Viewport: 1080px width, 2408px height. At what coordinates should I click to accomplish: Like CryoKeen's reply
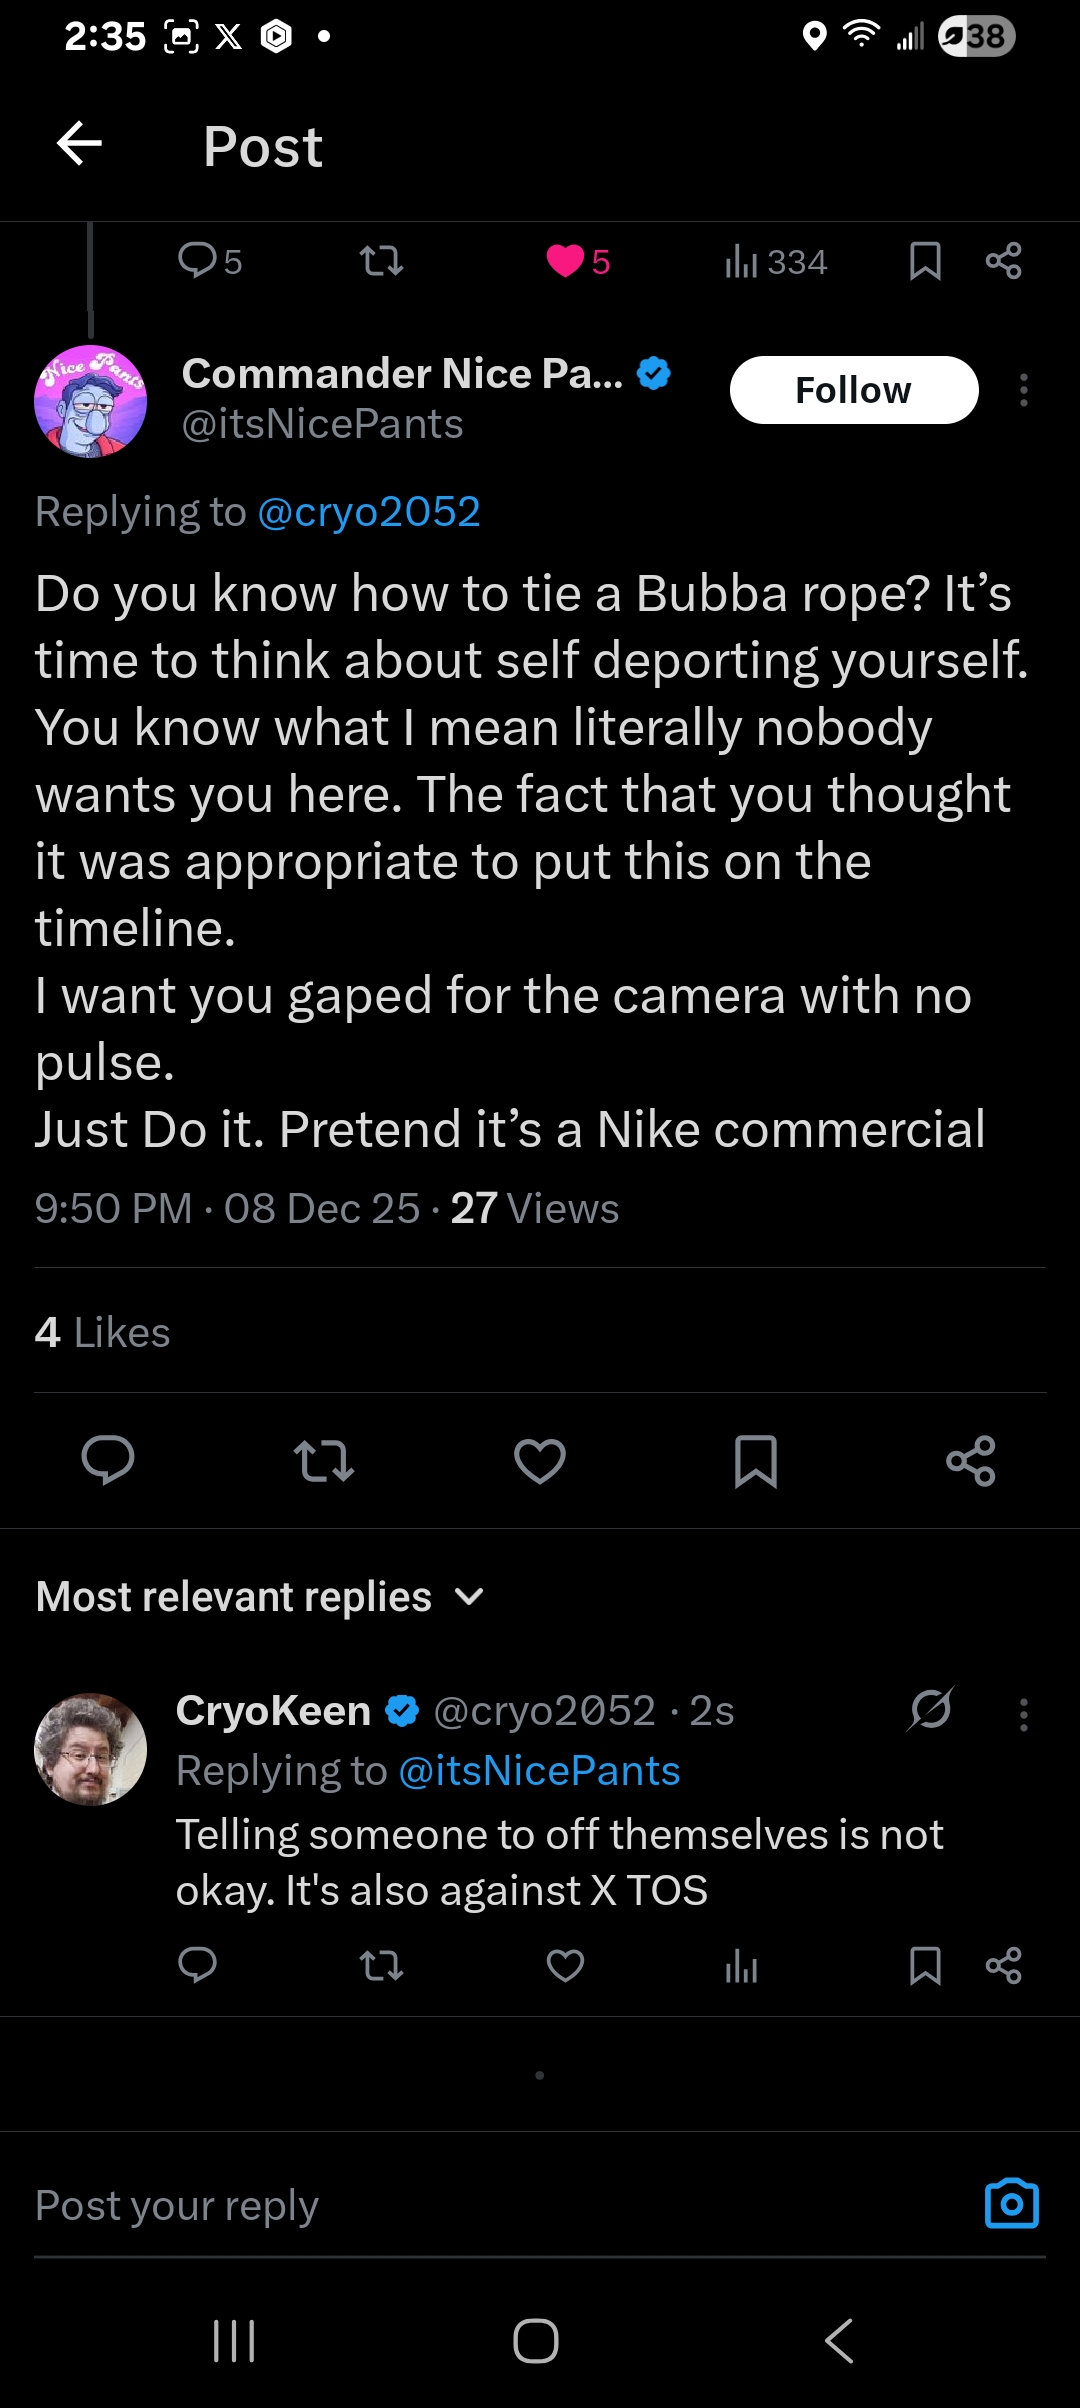[x=565, y=1966]
